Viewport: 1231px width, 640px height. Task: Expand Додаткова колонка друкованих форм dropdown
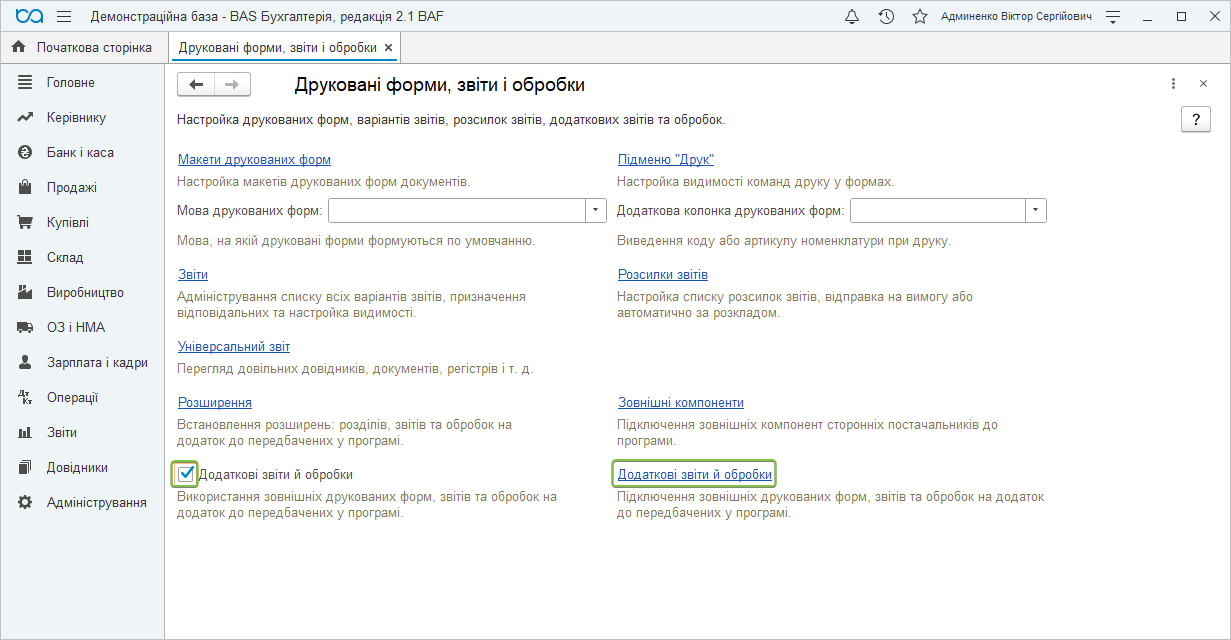[1036, 210]
